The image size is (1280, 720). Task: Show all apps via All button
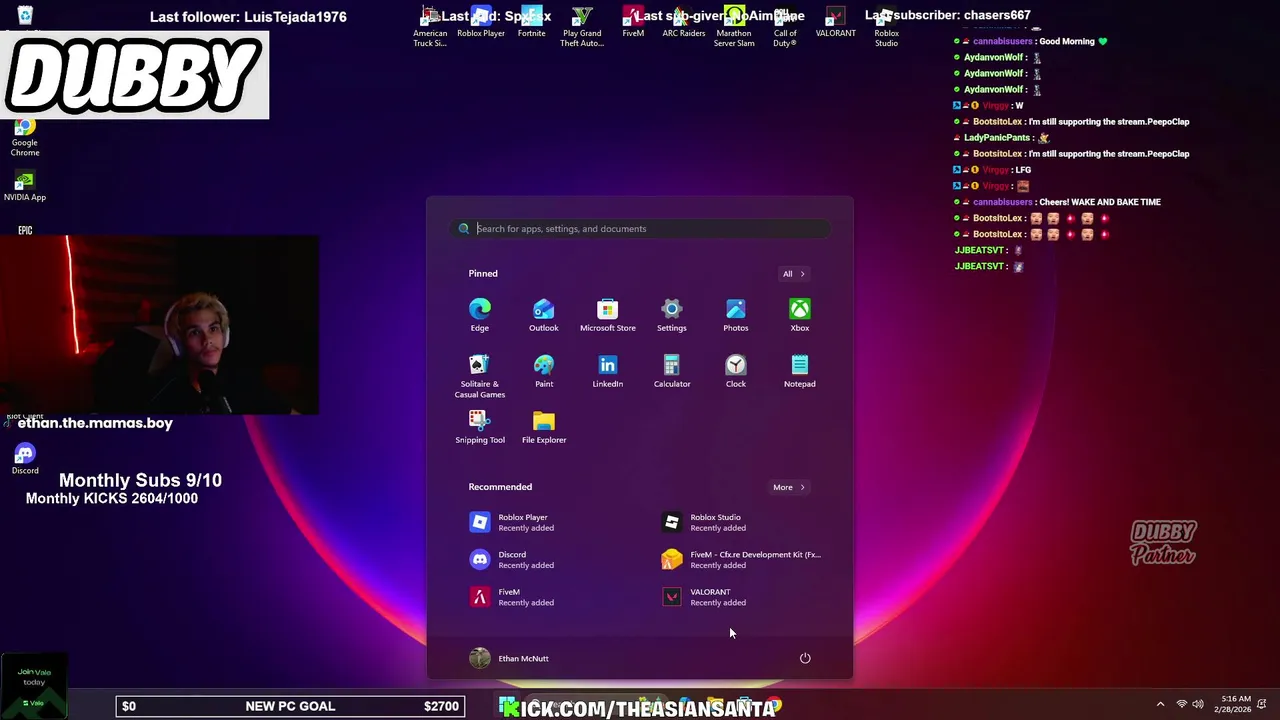point(794,274)
